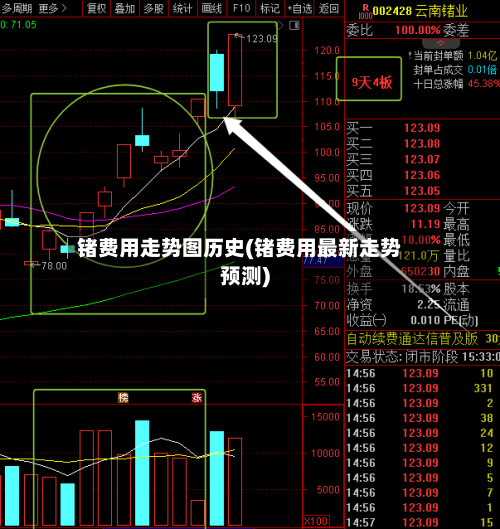Image resolution: width=500 pixels, height=529 pixels.
Task: Open the 复权 adjustment option
Action: click(96, 8)
